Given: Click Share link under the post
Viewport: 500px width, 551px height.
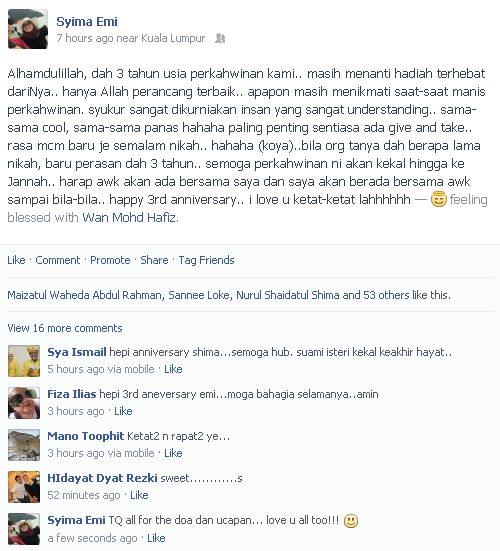Looking at the screenshot, I should 154,260.
